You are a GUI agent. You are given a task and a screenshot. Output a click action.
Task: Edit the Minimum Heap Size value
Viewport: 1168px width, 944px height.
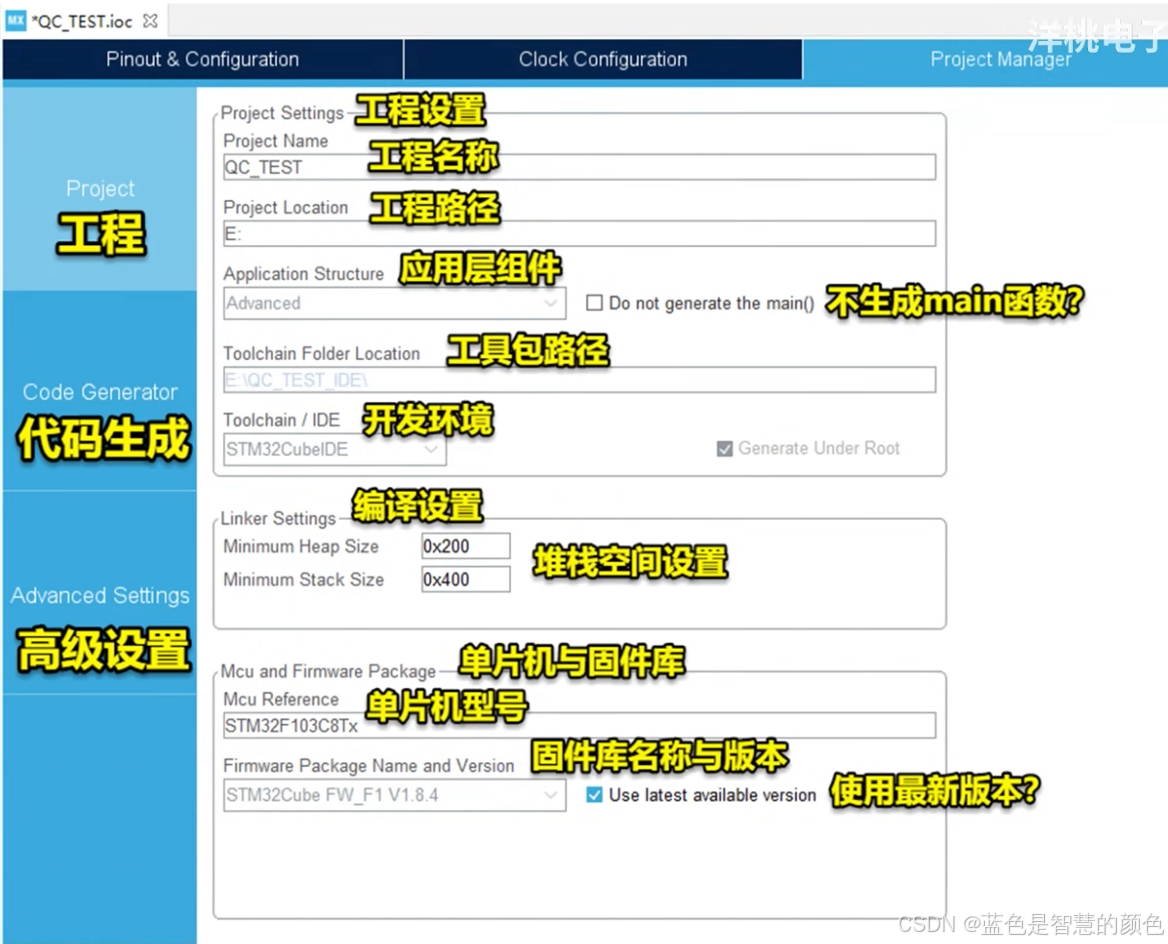466,546
